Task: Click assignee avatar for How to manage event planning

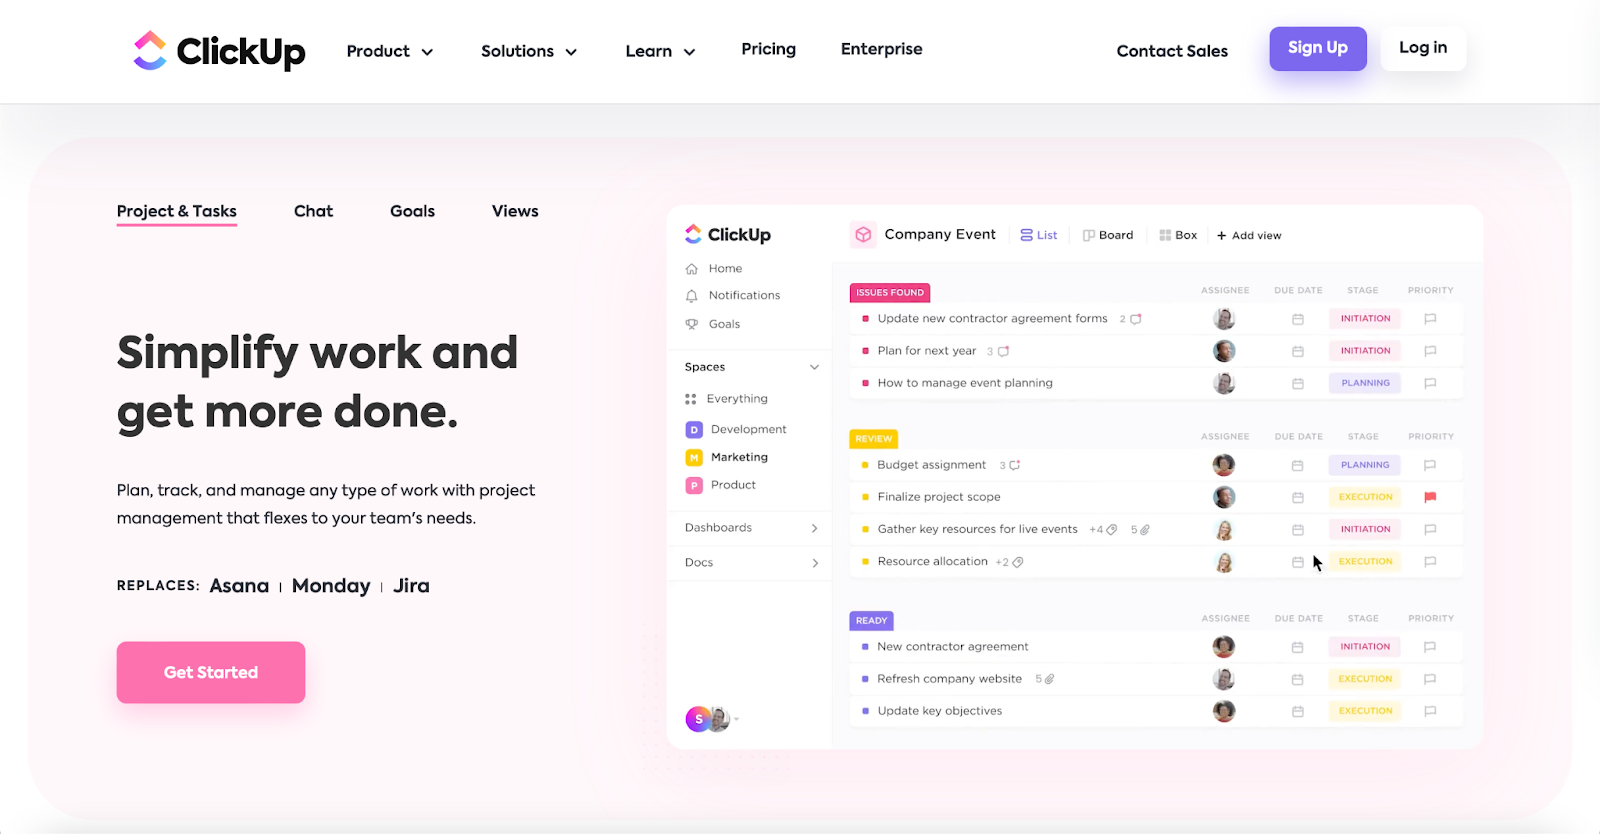Action: (1224, 383)
